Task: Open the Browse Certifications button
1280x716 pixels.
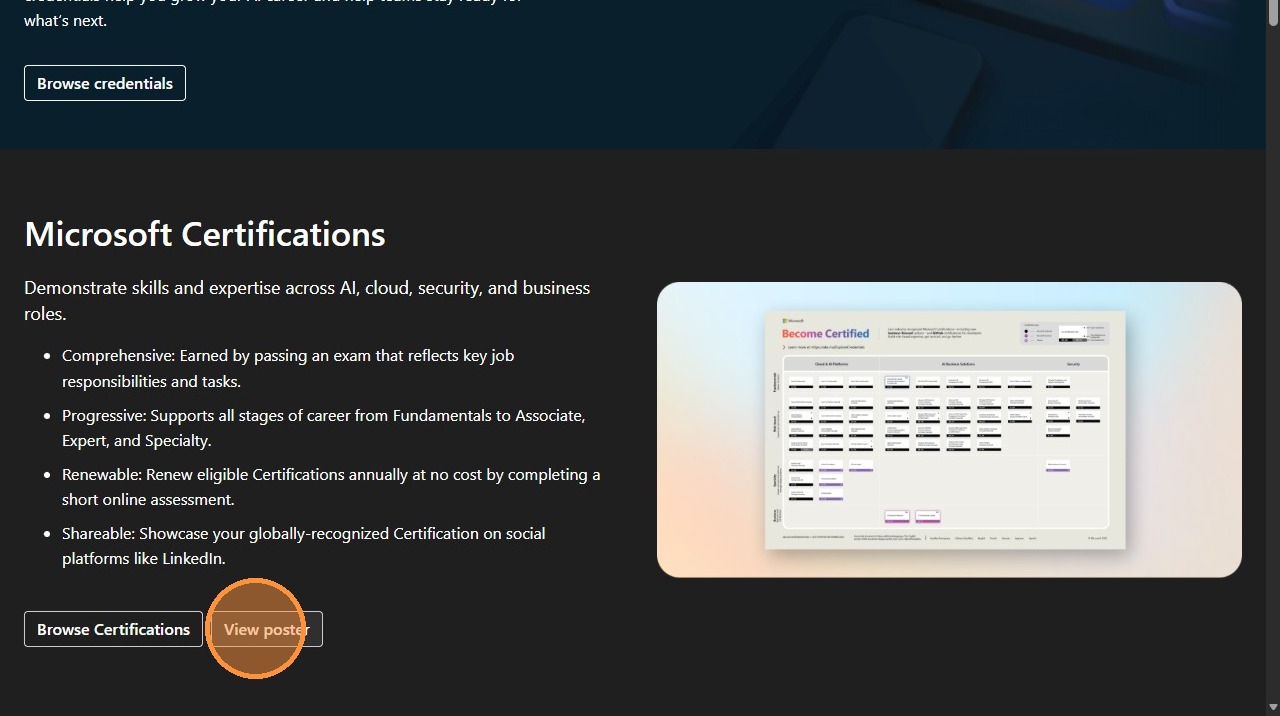Action: coord(113,629)
